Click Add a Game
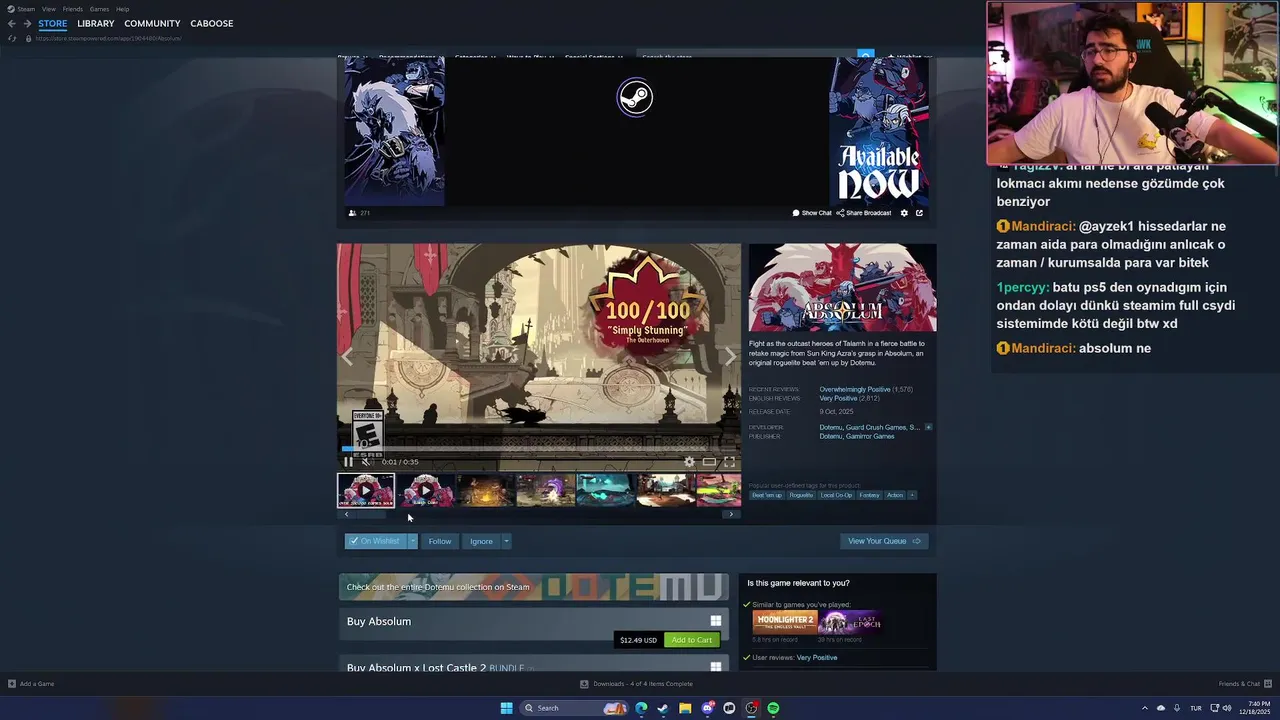1280x720 pixels. click(x=31, y=684)
